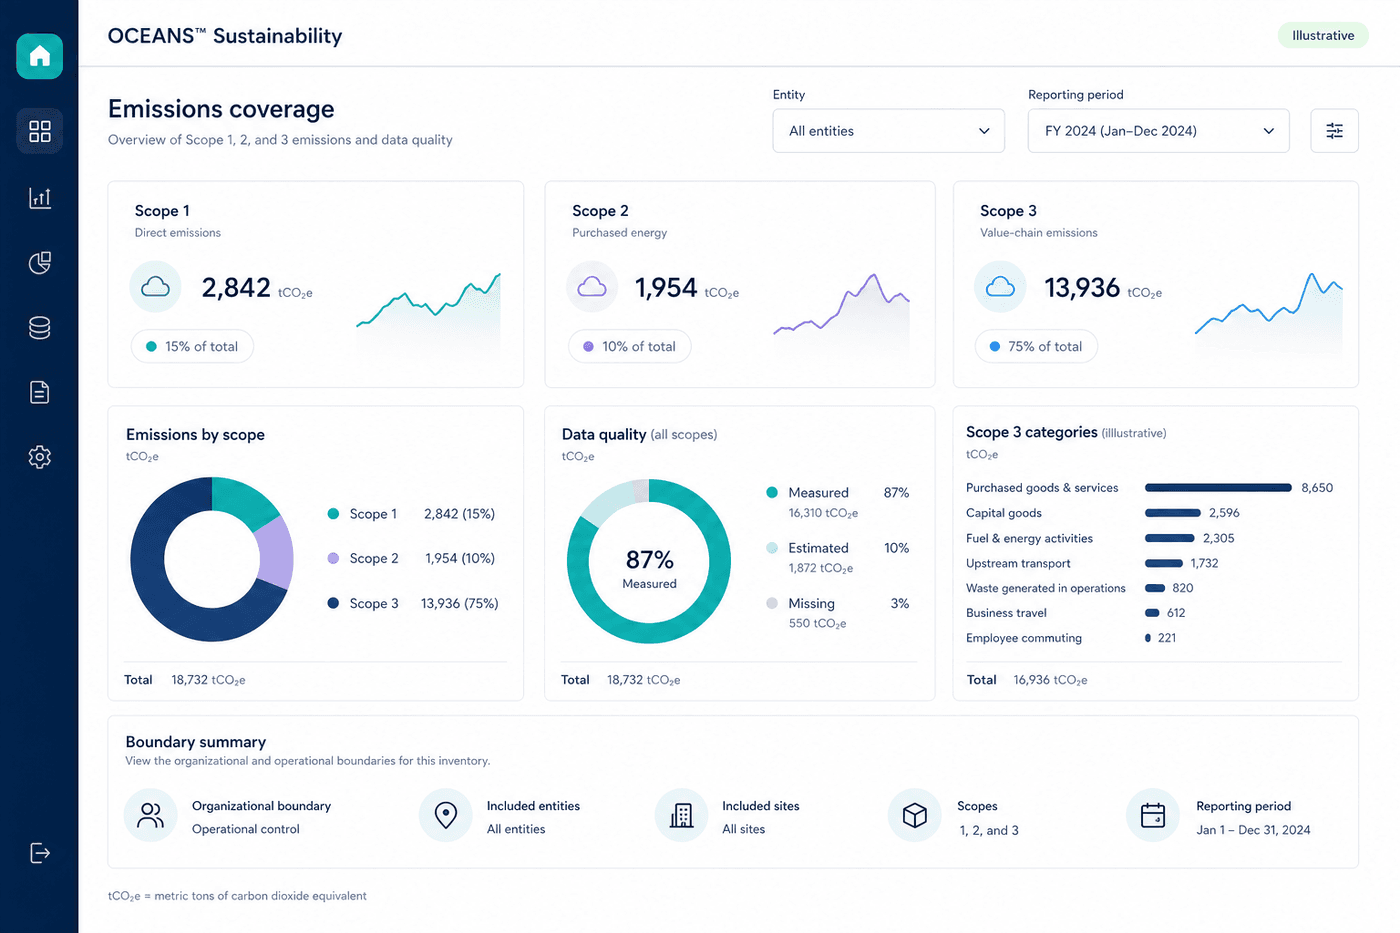Click the OCEANS Sustainability title
The height and width of the screenshot is (933, 1400).
(225, 36)
